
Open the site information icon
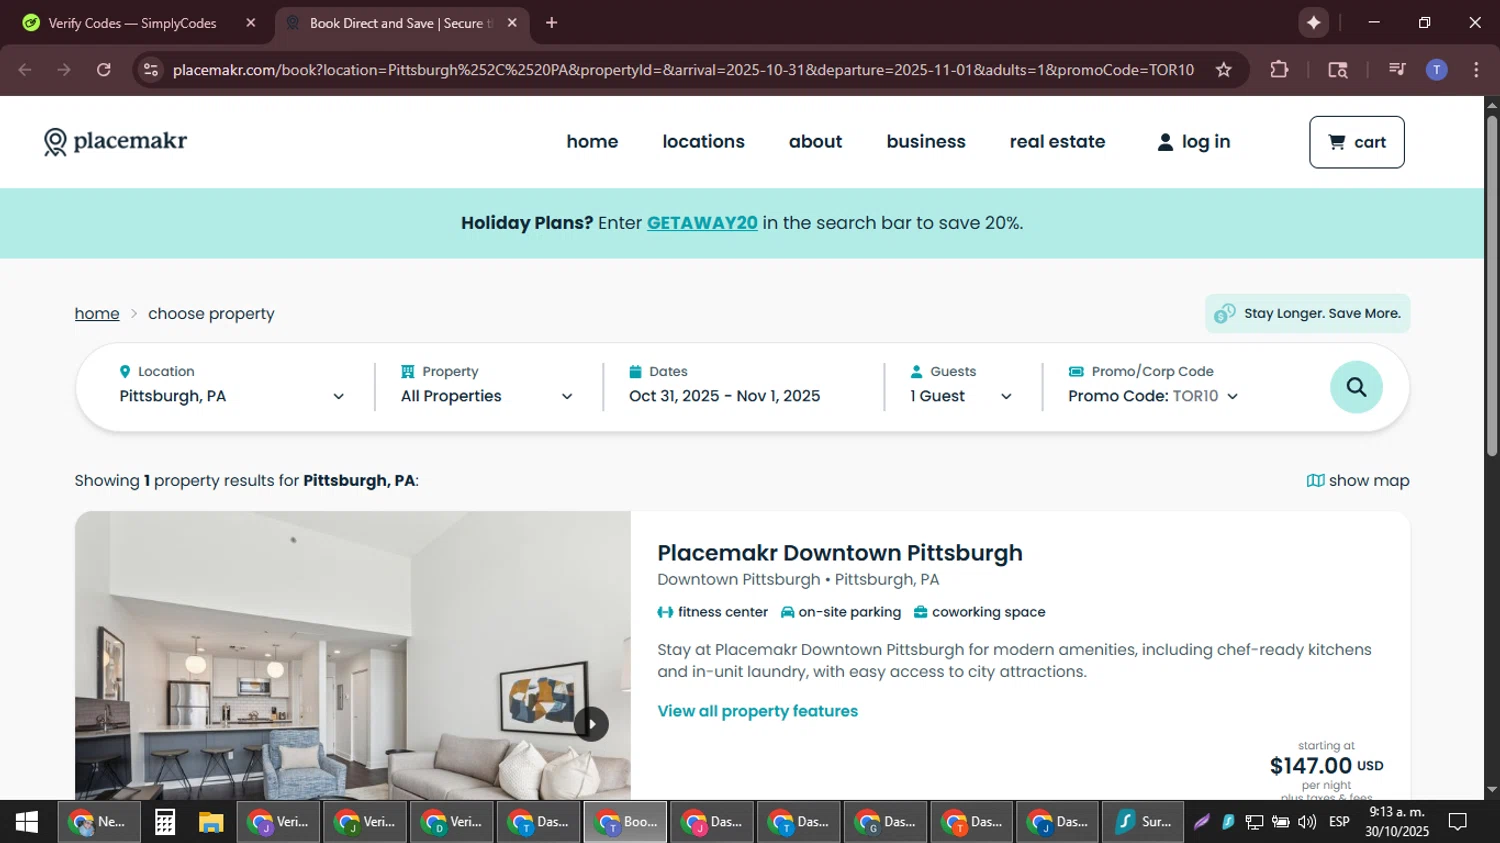click(151, 69)
